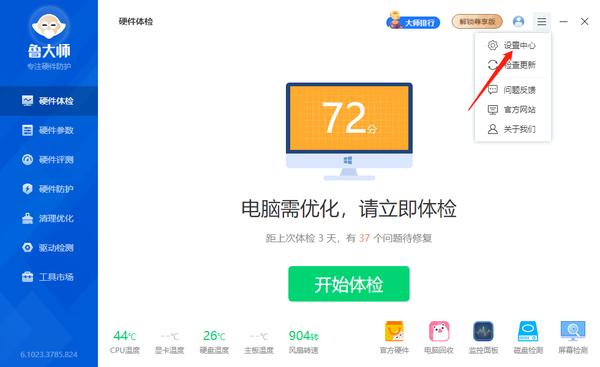
Task: Open 工具市场 in the sidebar
Action: (x=49, y=277)
